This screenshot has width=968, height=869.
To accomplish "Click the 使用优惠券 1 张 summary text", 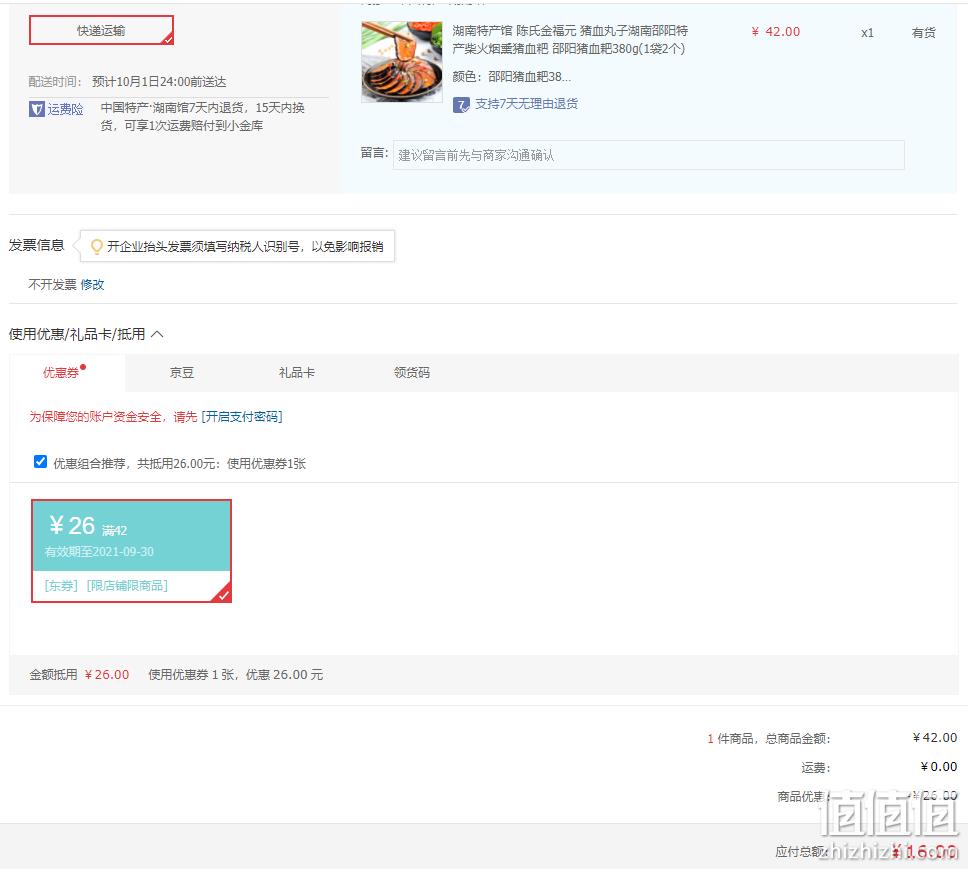I will point(191,675).
